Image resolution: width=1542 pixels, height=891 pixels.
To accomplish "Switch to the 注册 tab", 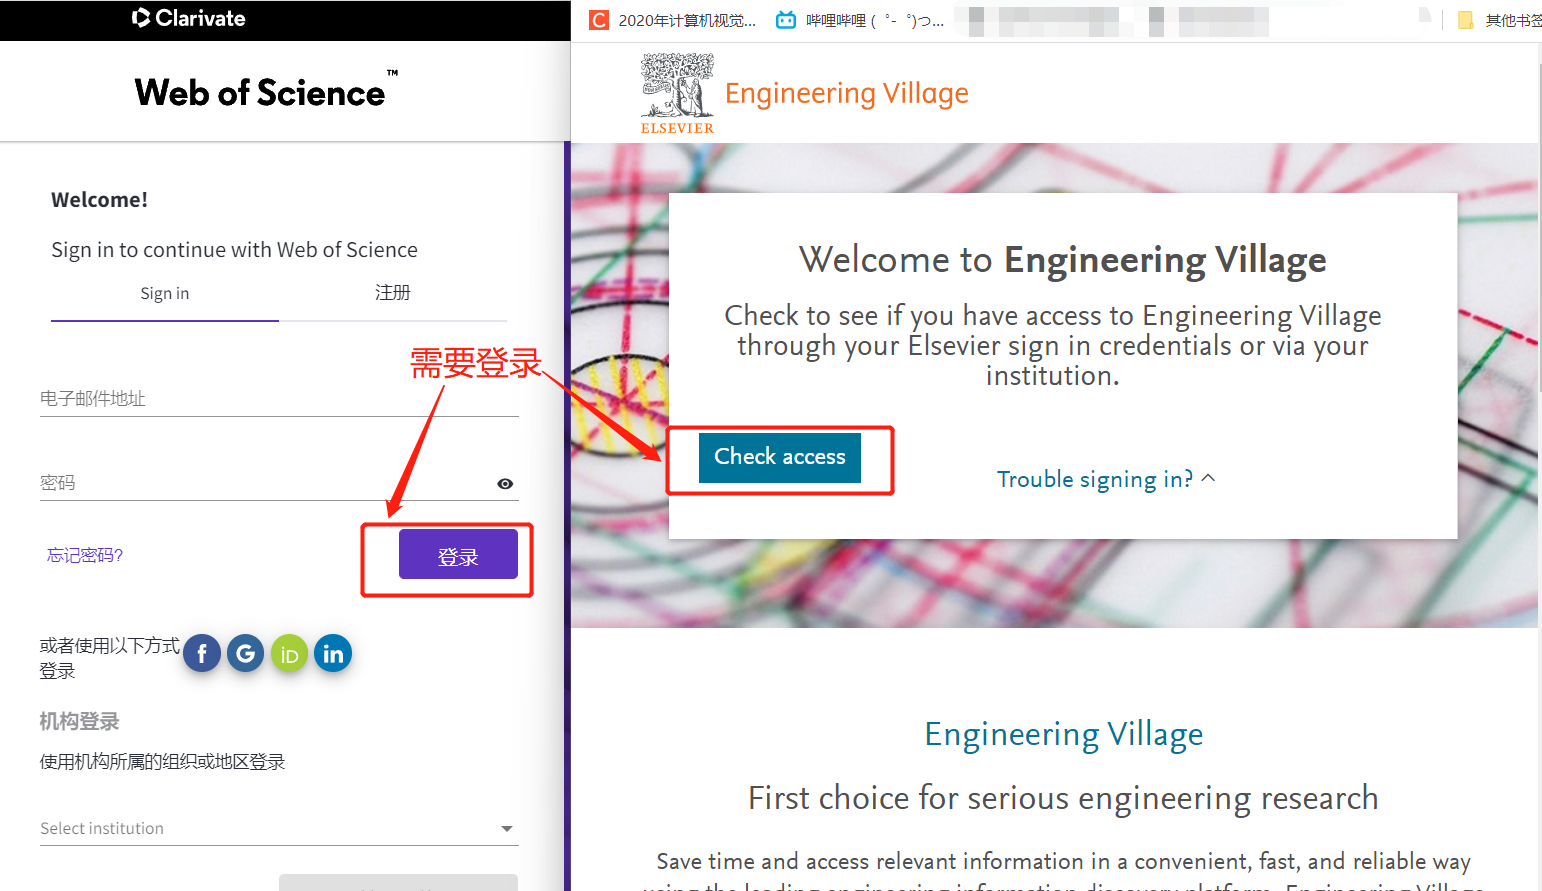I will coord(393,293).
